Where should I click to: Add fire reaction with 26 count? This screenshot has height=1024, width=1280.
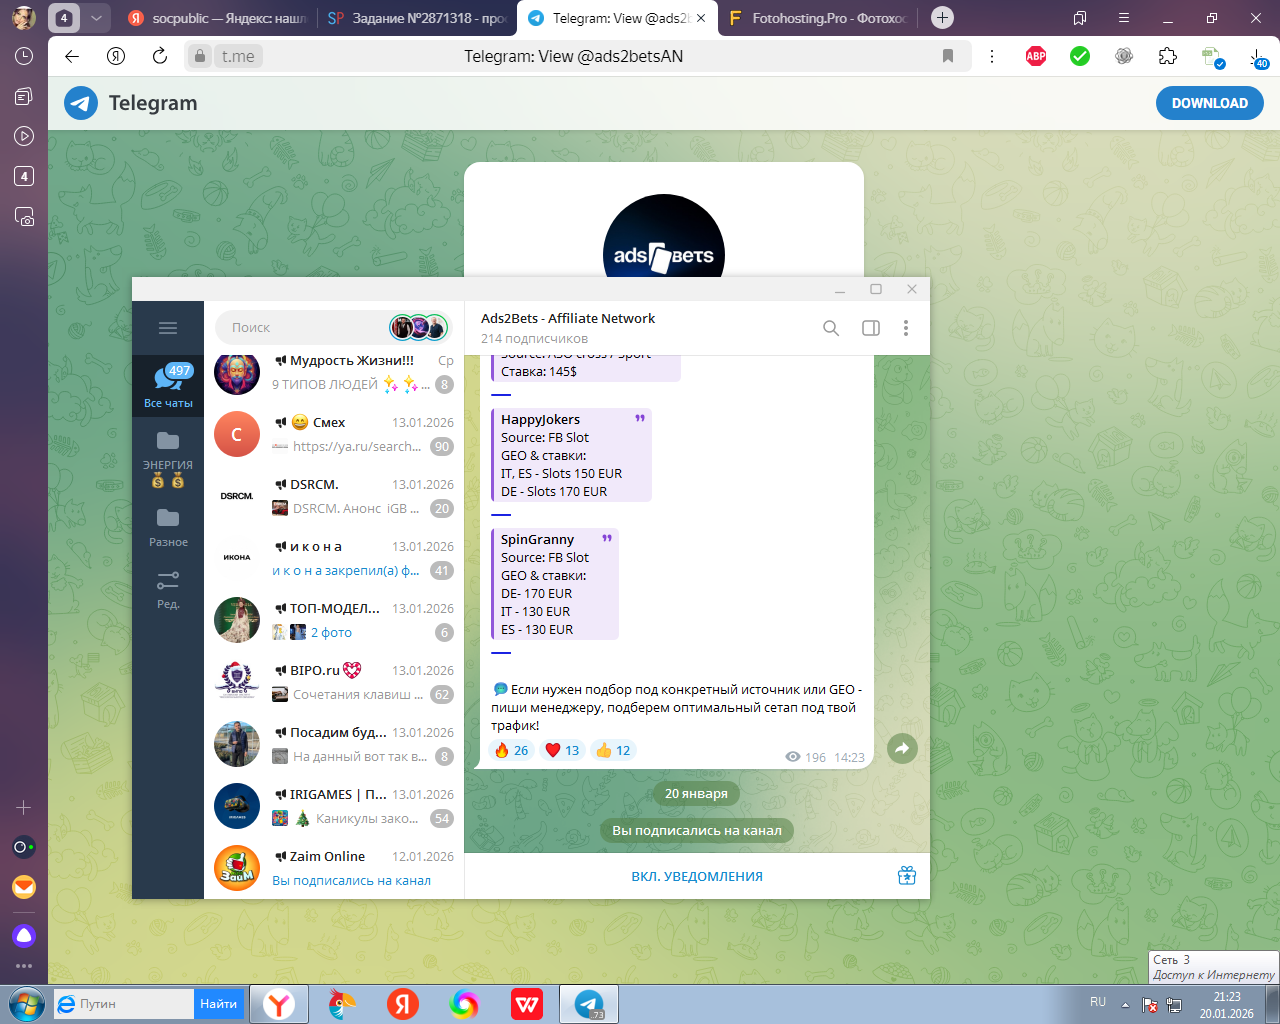(x=511, y=750)
